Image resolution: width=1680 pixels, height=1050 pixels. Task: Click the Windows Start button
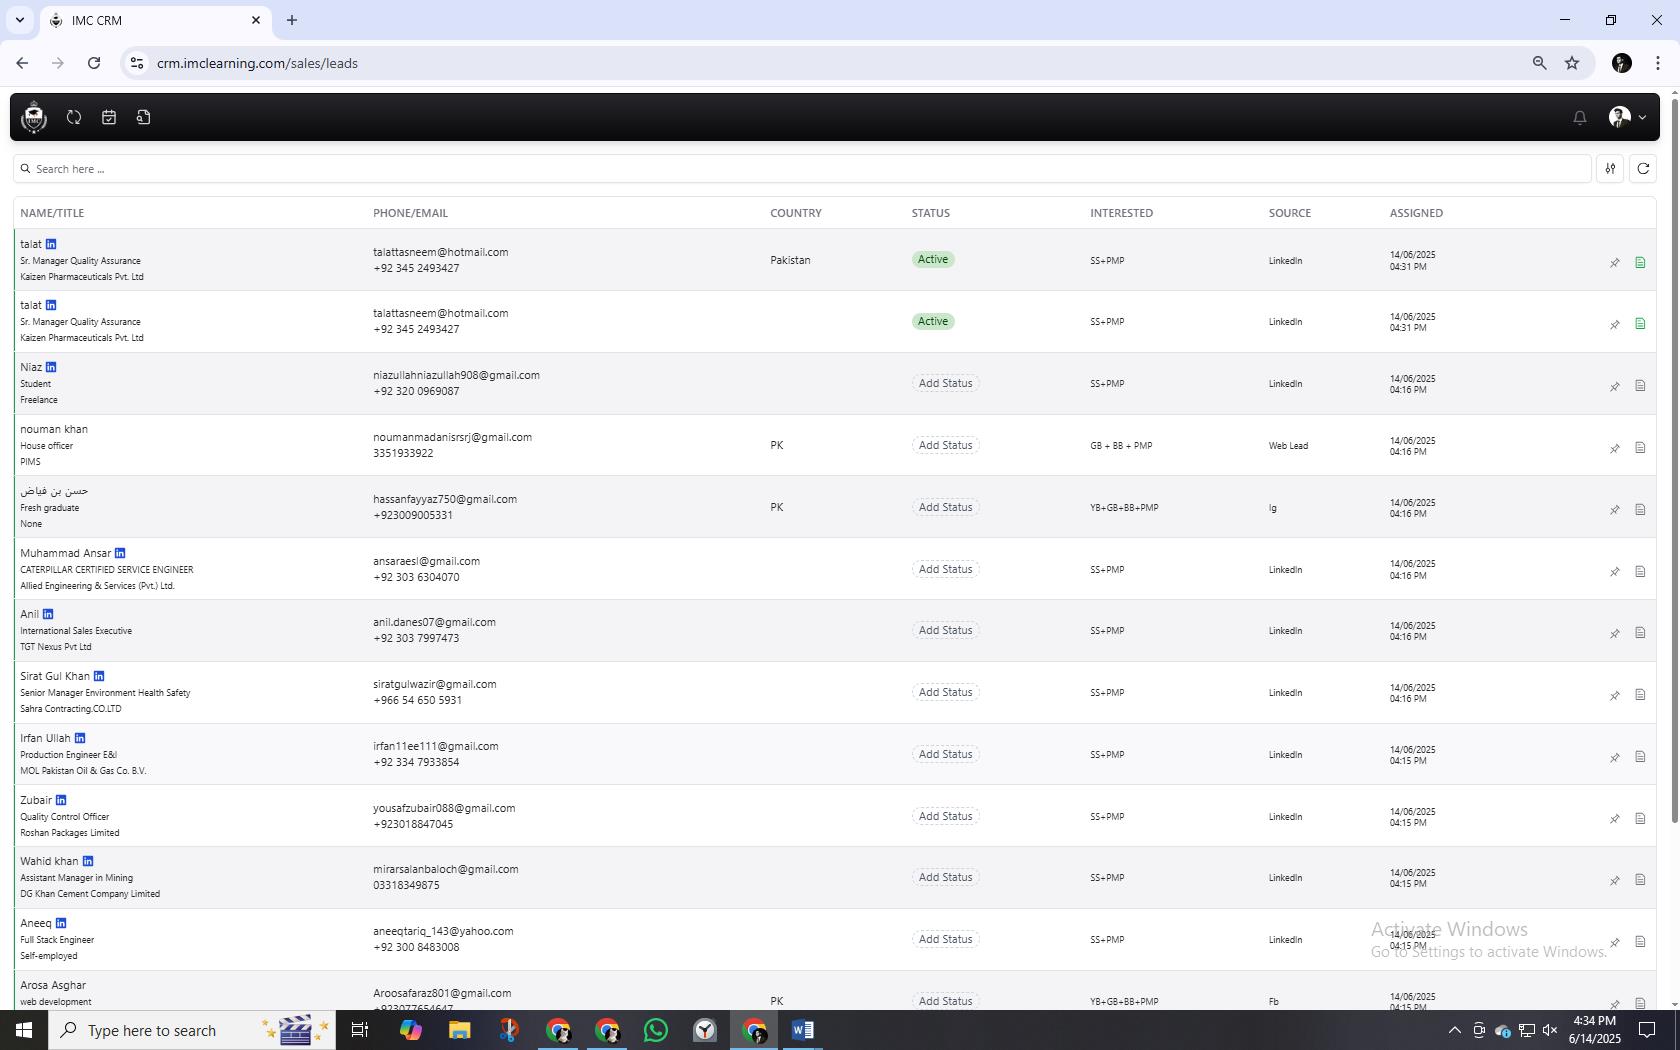click(24, 1030)
